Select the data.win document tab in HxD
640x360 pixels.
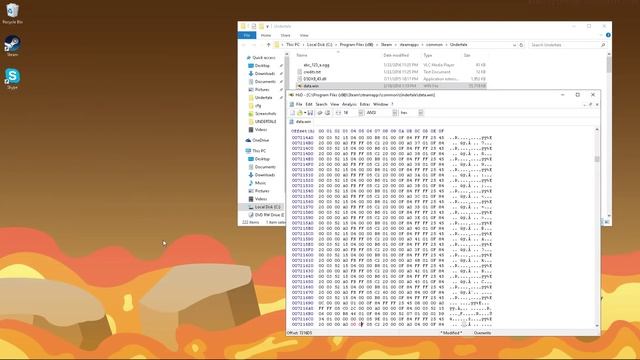[x=300, y=122]
